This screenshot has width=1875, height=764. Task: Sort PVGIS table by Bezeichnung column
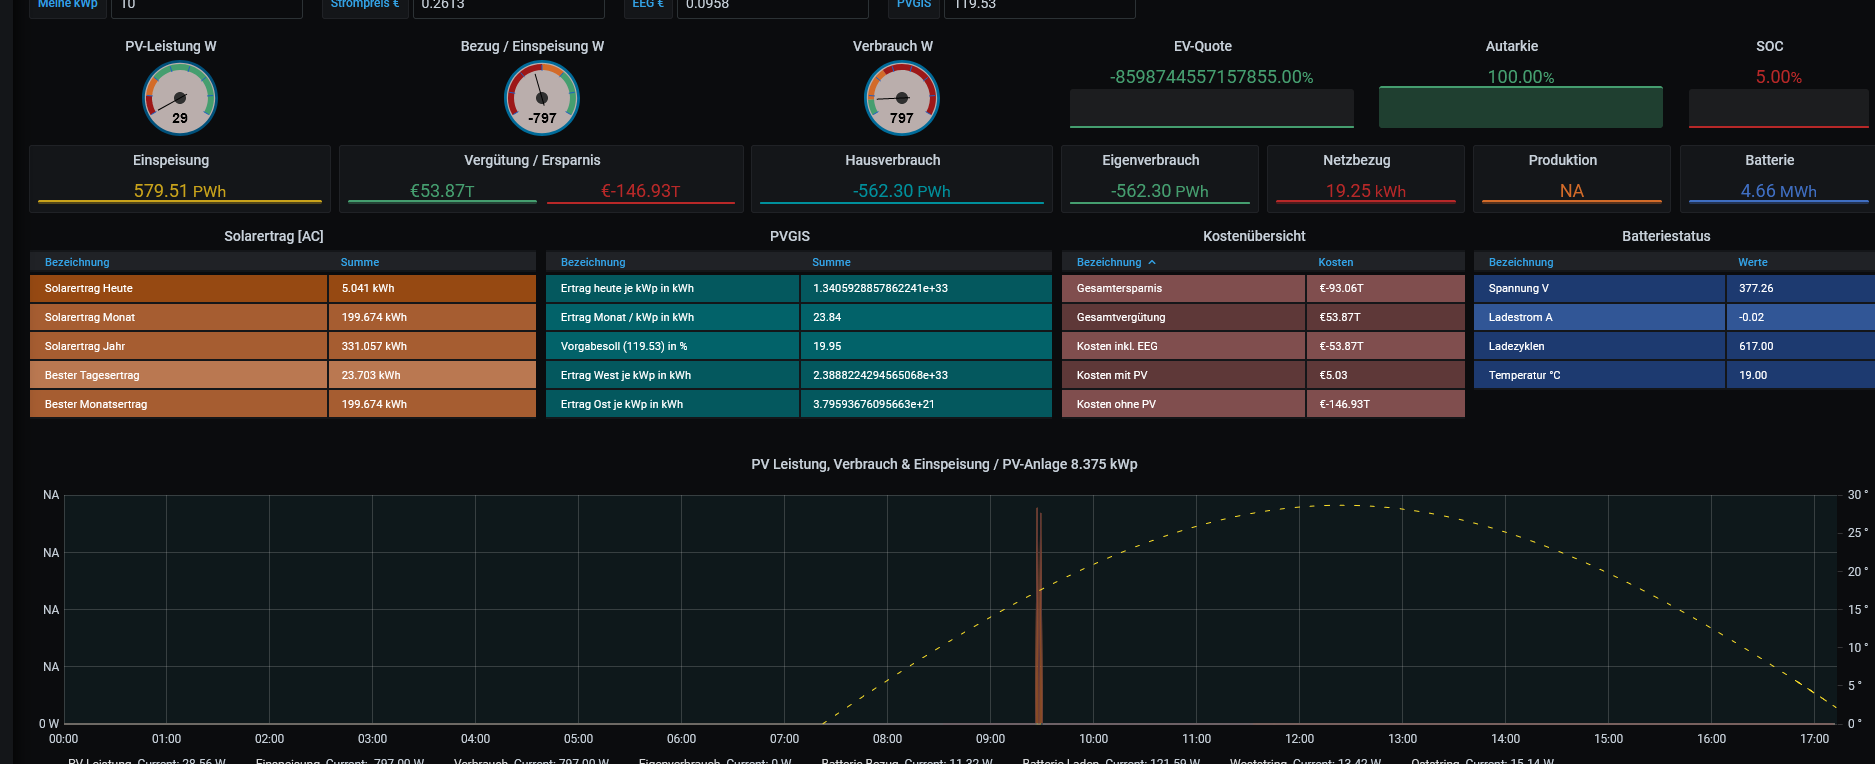(593, 262)
